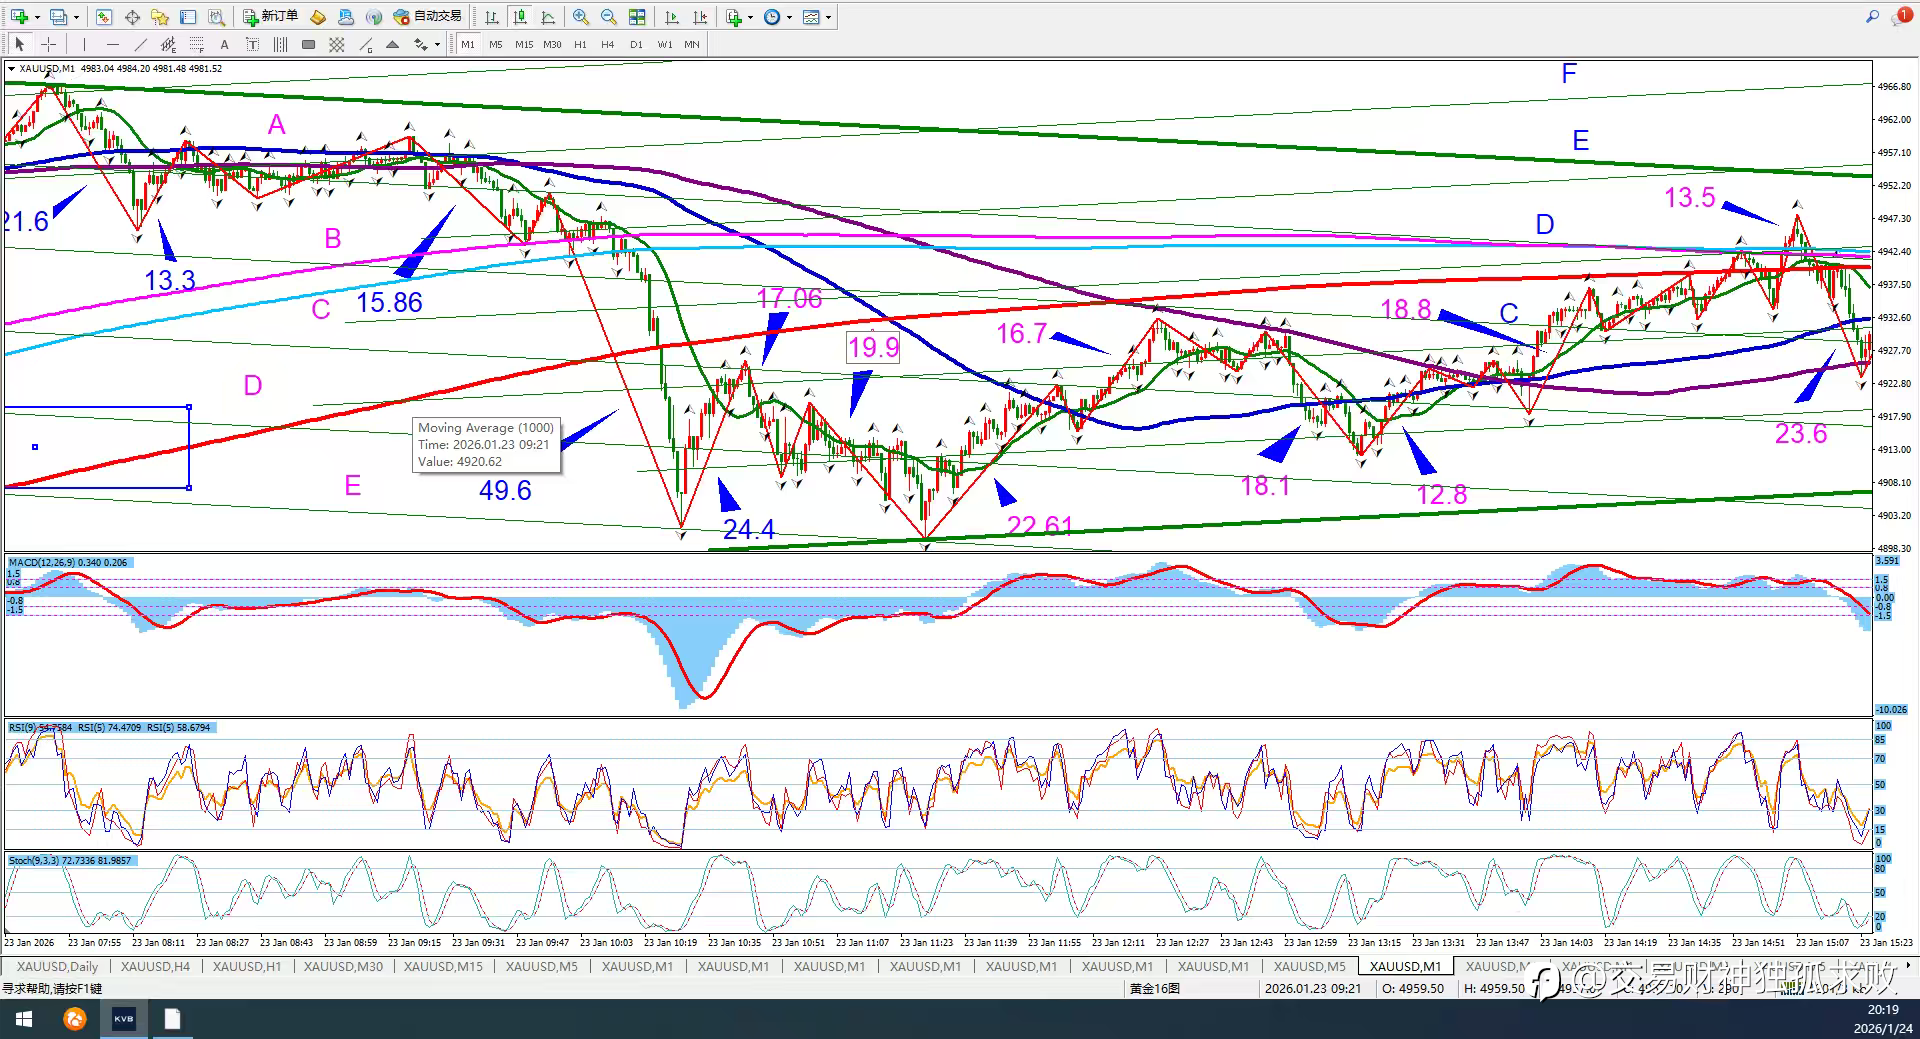Open the new chart dropdown arrow
The image size is (1920, 1039).
click(37, 17)
